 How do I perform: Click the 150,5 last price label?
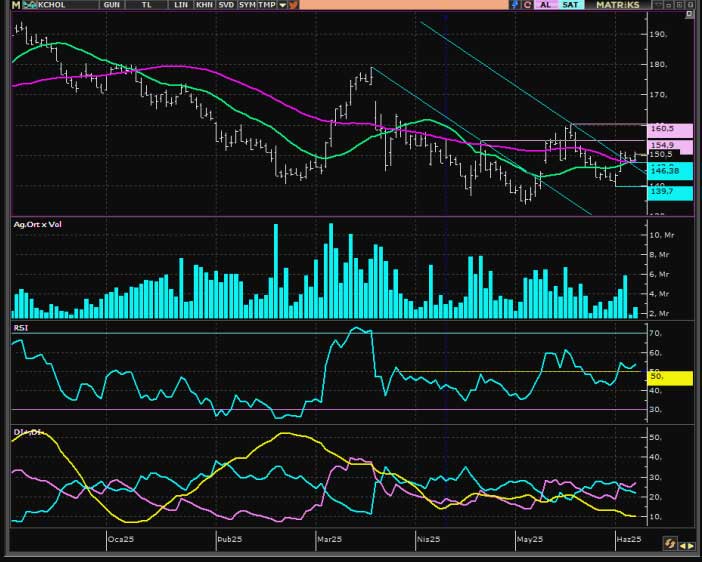pyautogui.click(x=663, y=154)
